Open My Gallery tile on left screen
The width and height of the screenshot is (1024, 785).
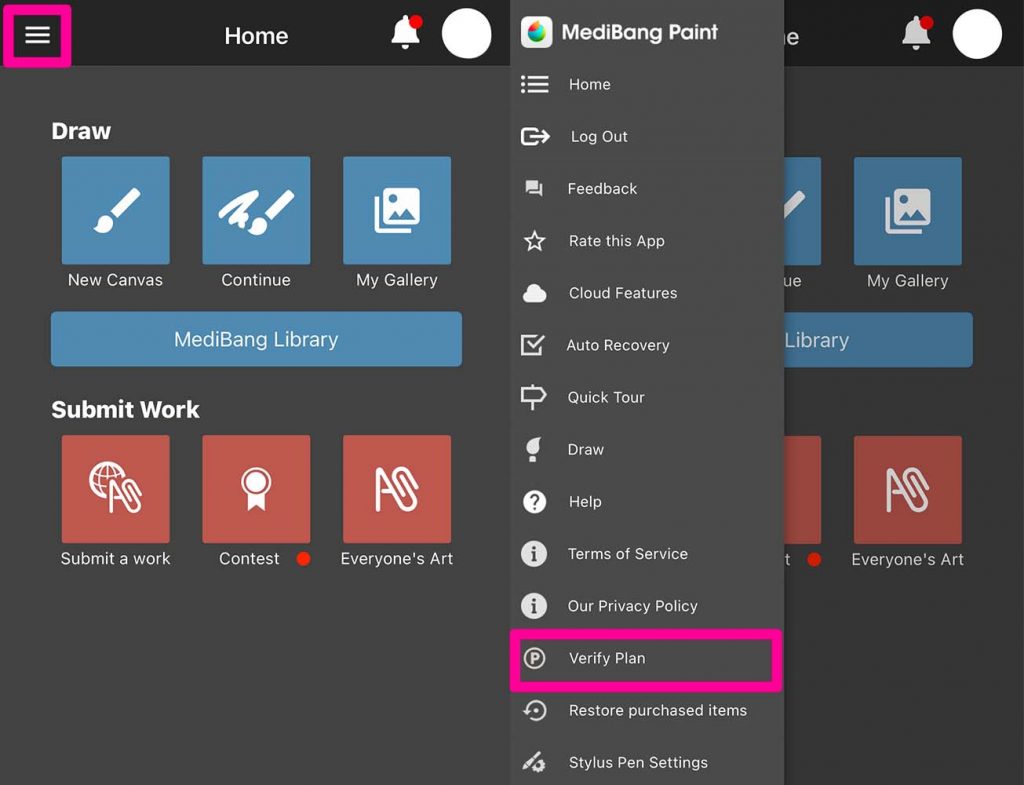(x=397, y=210)
